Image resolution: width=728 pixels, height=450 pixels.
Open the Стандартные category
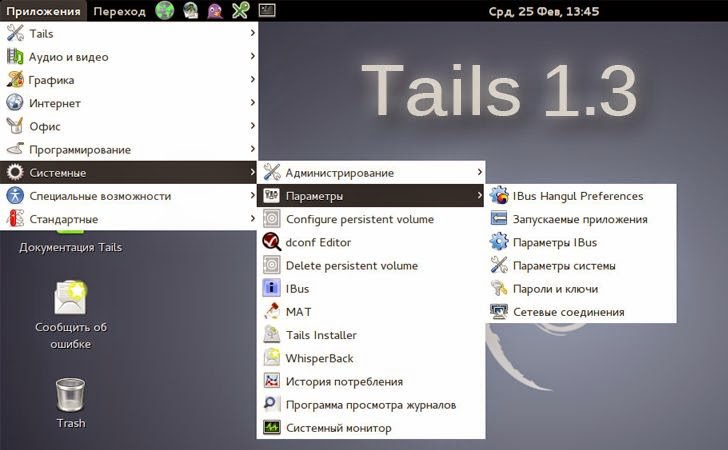[129, 219]
